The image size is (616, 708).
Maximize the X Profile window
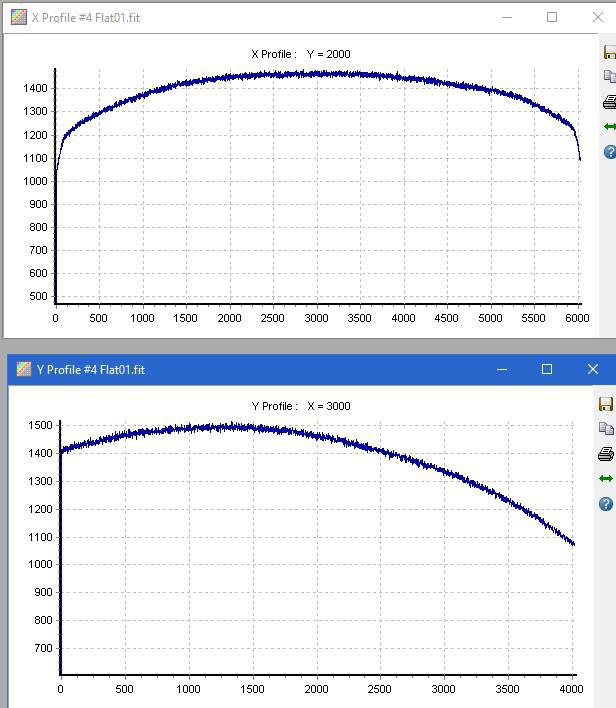[x=552, y=17]
